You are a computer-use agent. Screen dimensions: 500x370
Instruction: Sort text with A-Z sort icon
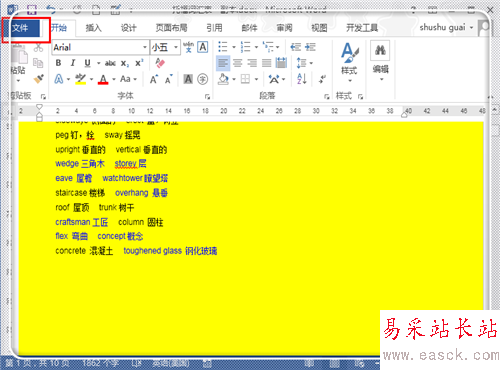301,79
